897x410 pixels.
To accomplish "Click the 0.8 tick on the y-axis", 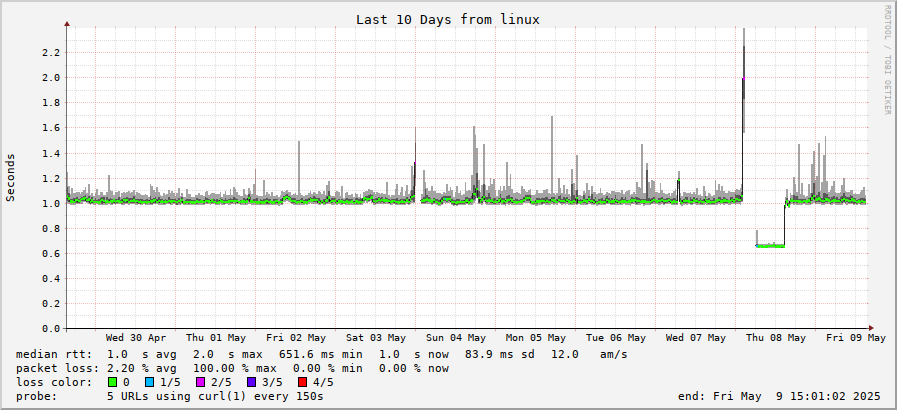I will (x=50, y=228).
